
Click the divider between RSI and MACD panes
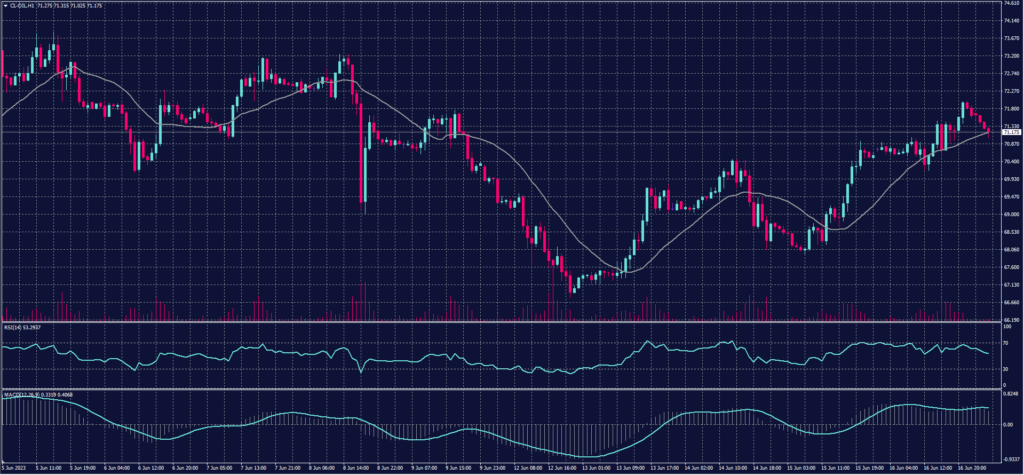tap(500, 389)
